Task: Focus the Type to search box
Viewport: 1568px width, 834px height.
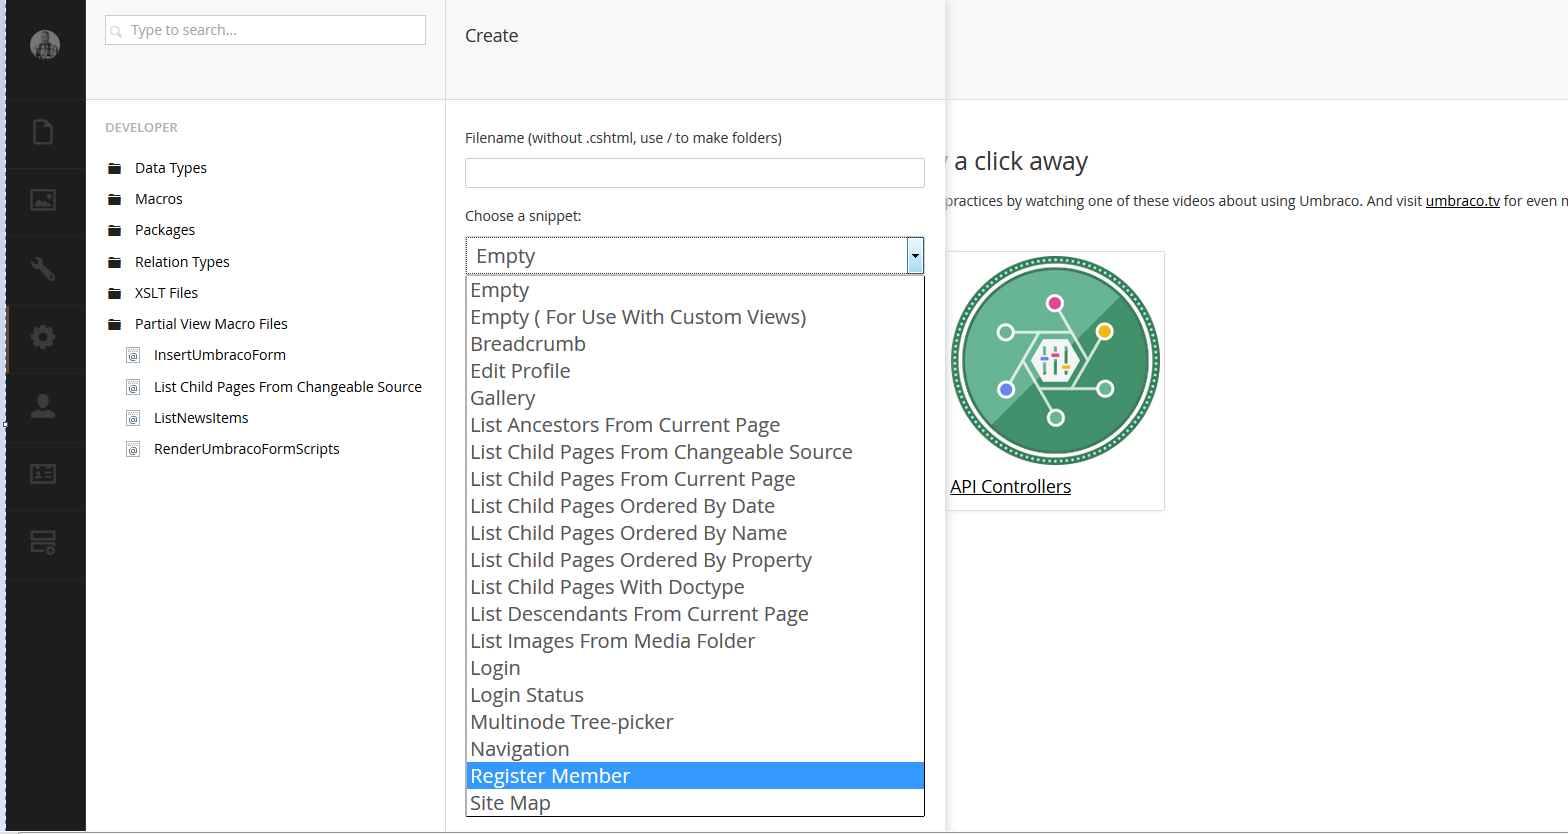Action: (x=265, y=30)
